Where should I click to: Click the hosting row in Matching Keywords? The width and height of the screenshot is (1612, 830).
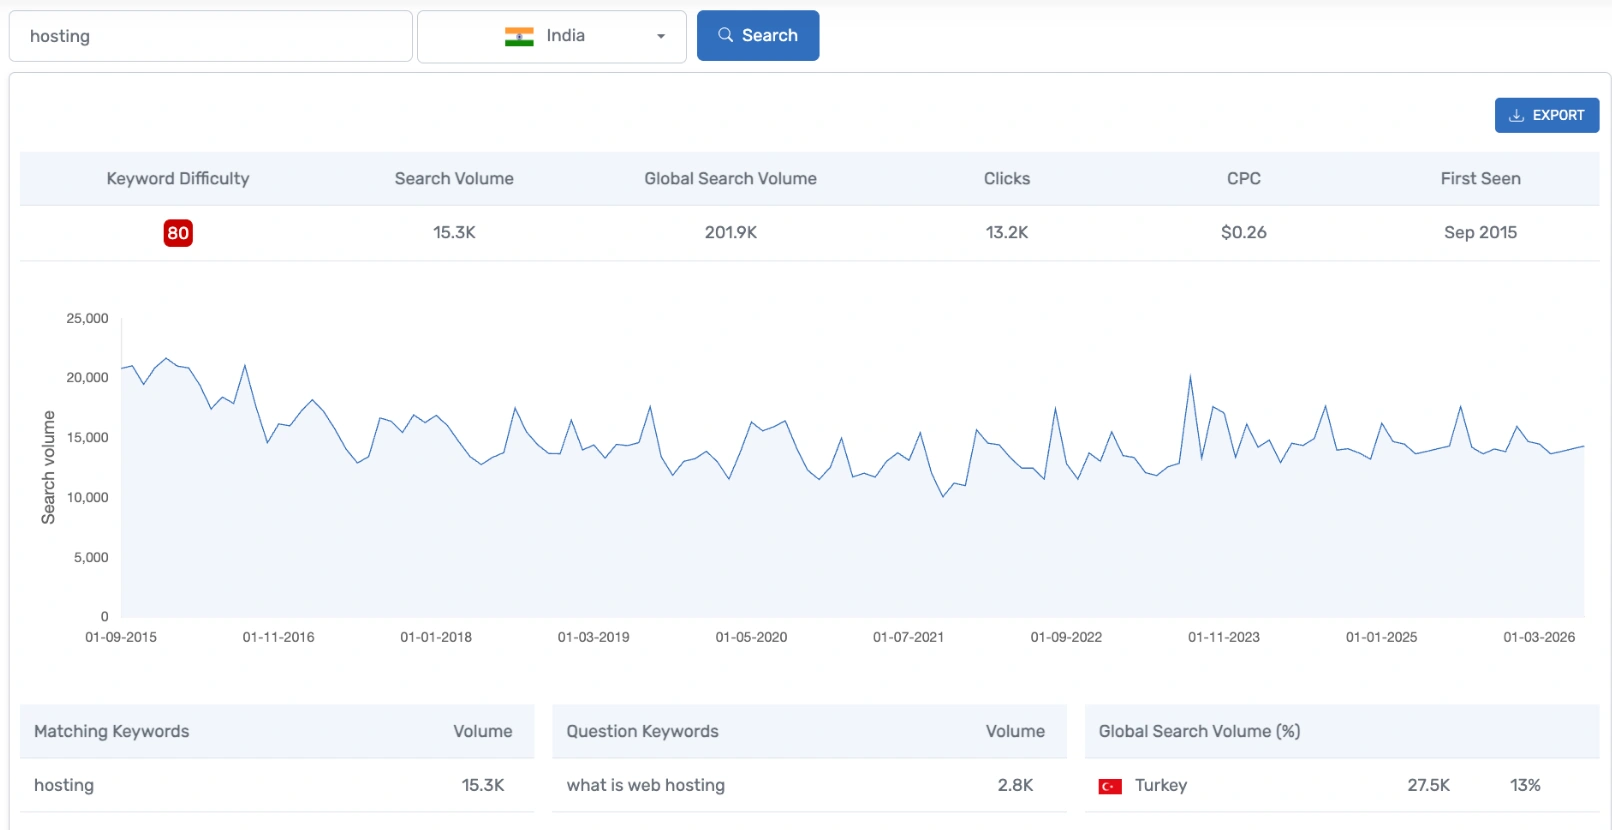pyautogui.click(x=277, y=785)
